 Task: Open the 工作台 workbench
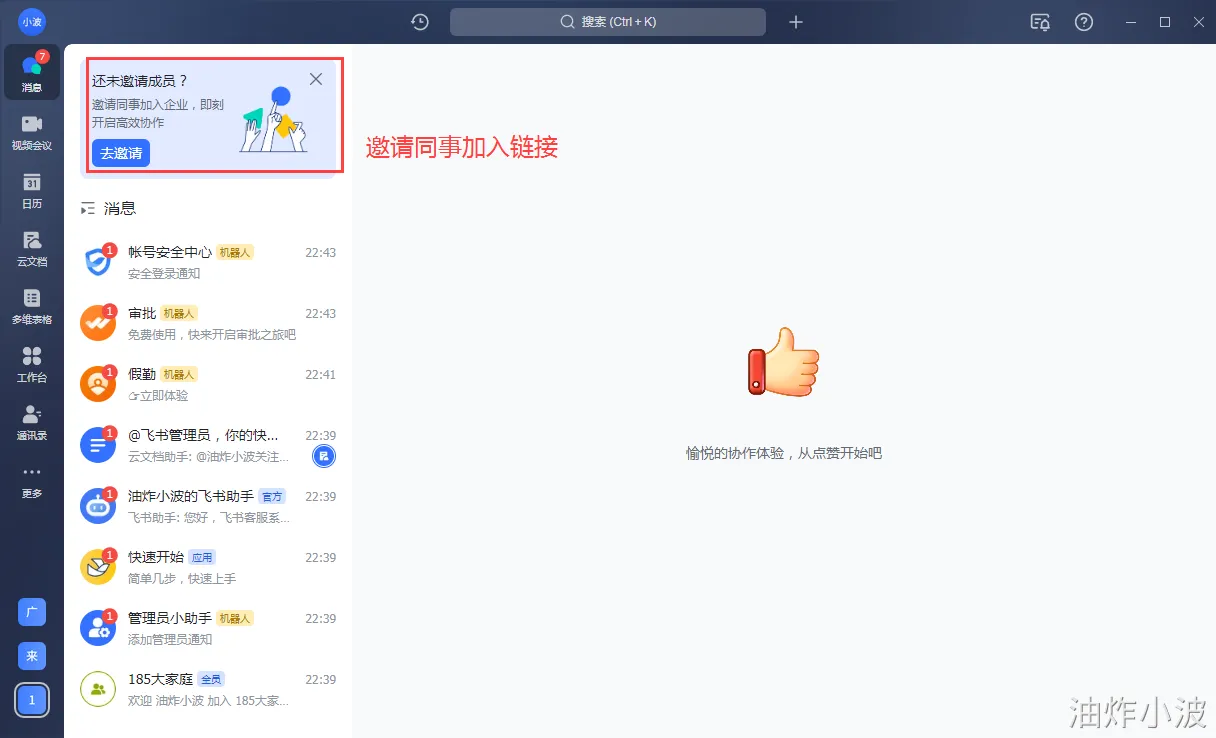coord(32,363)
